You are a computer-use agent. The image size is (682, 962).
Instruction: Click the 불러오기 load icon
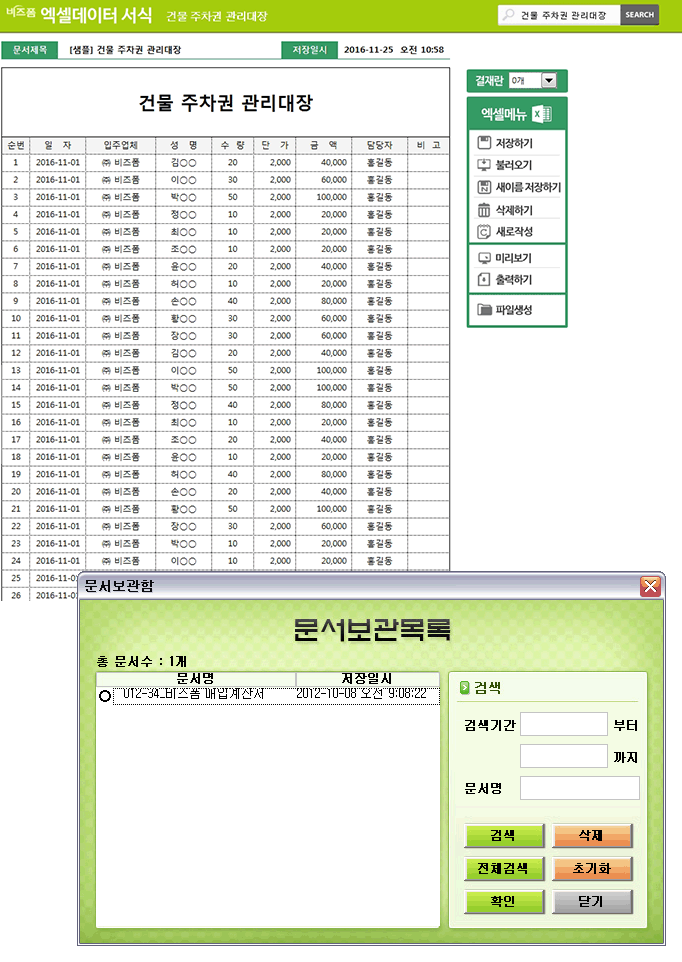(x=484, y=164)
